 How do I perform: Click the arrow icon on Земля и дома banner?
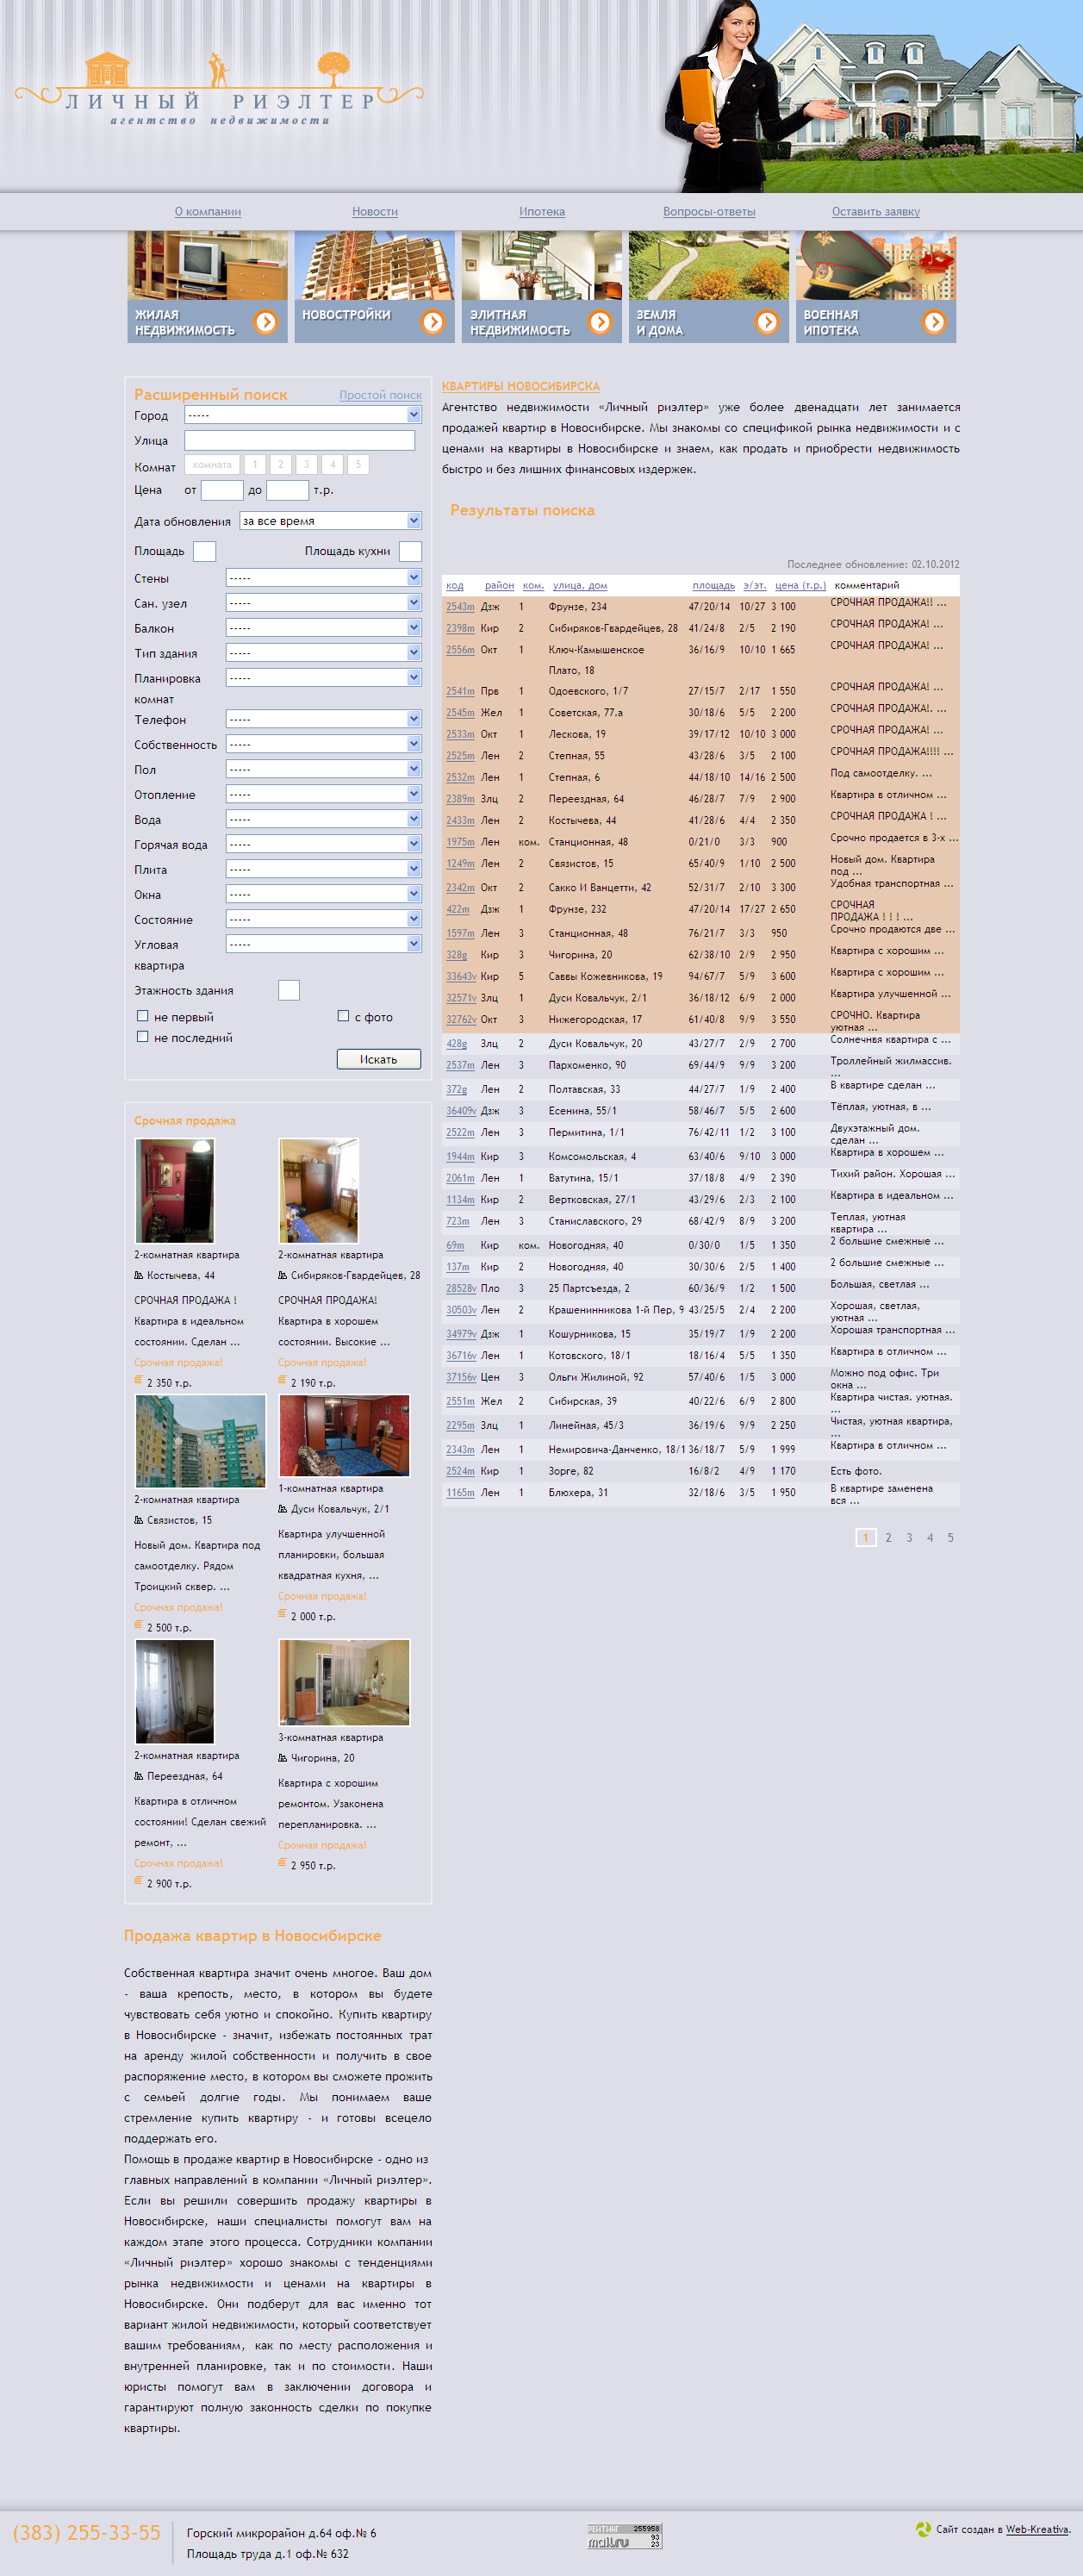pyautogui.click(x=767, y=321)
